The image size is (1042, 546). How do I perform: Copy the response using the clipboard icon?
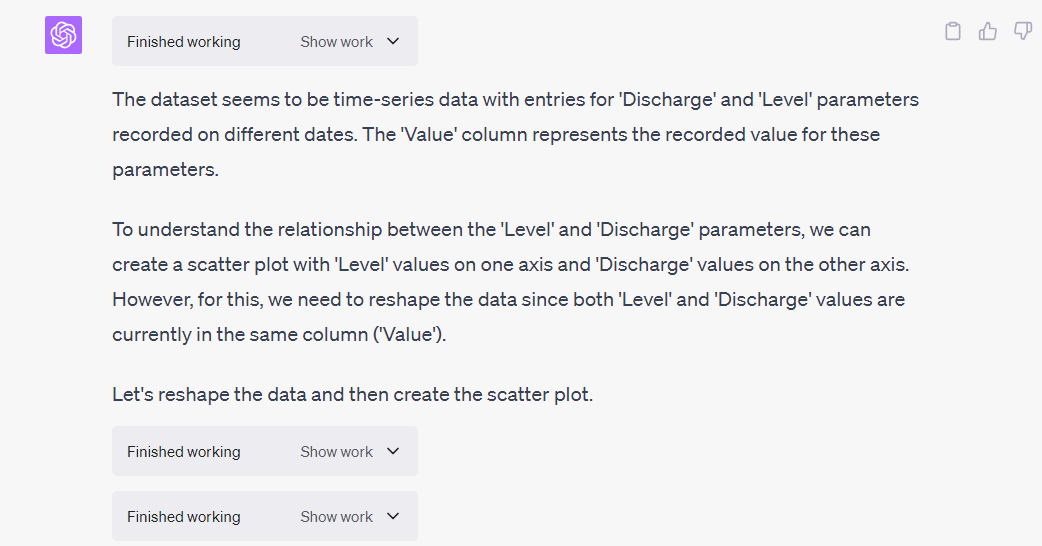(x=953, y=31)
